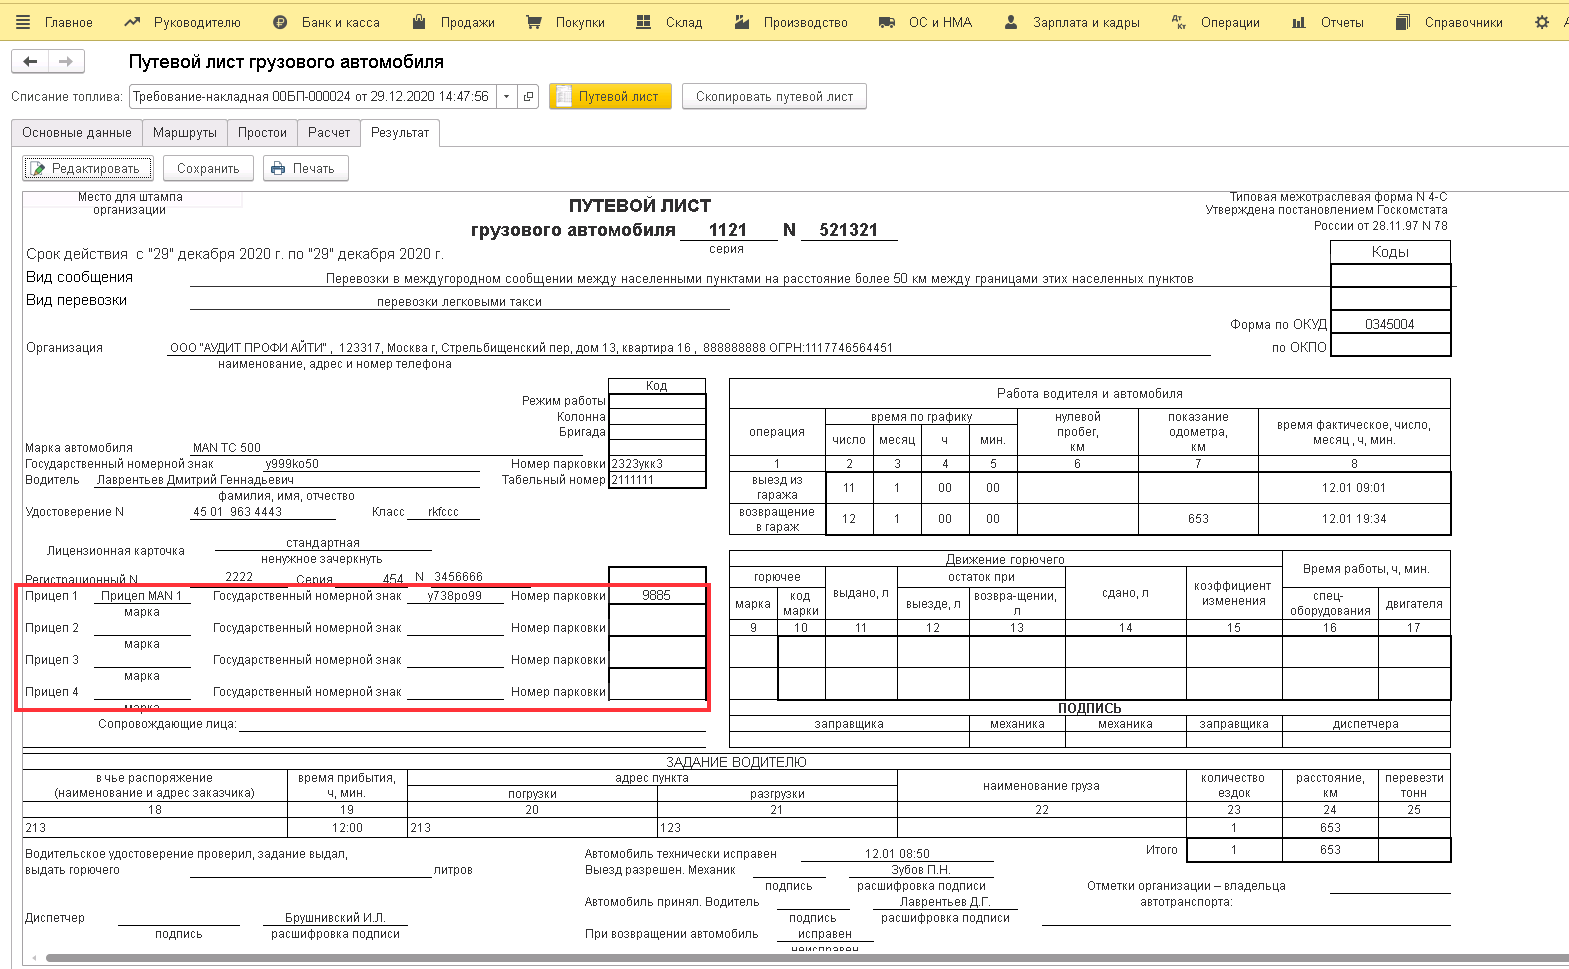Click the unloading address cell 123
The height and width of the screenshot is (969, 1569).
click(777, 828)
